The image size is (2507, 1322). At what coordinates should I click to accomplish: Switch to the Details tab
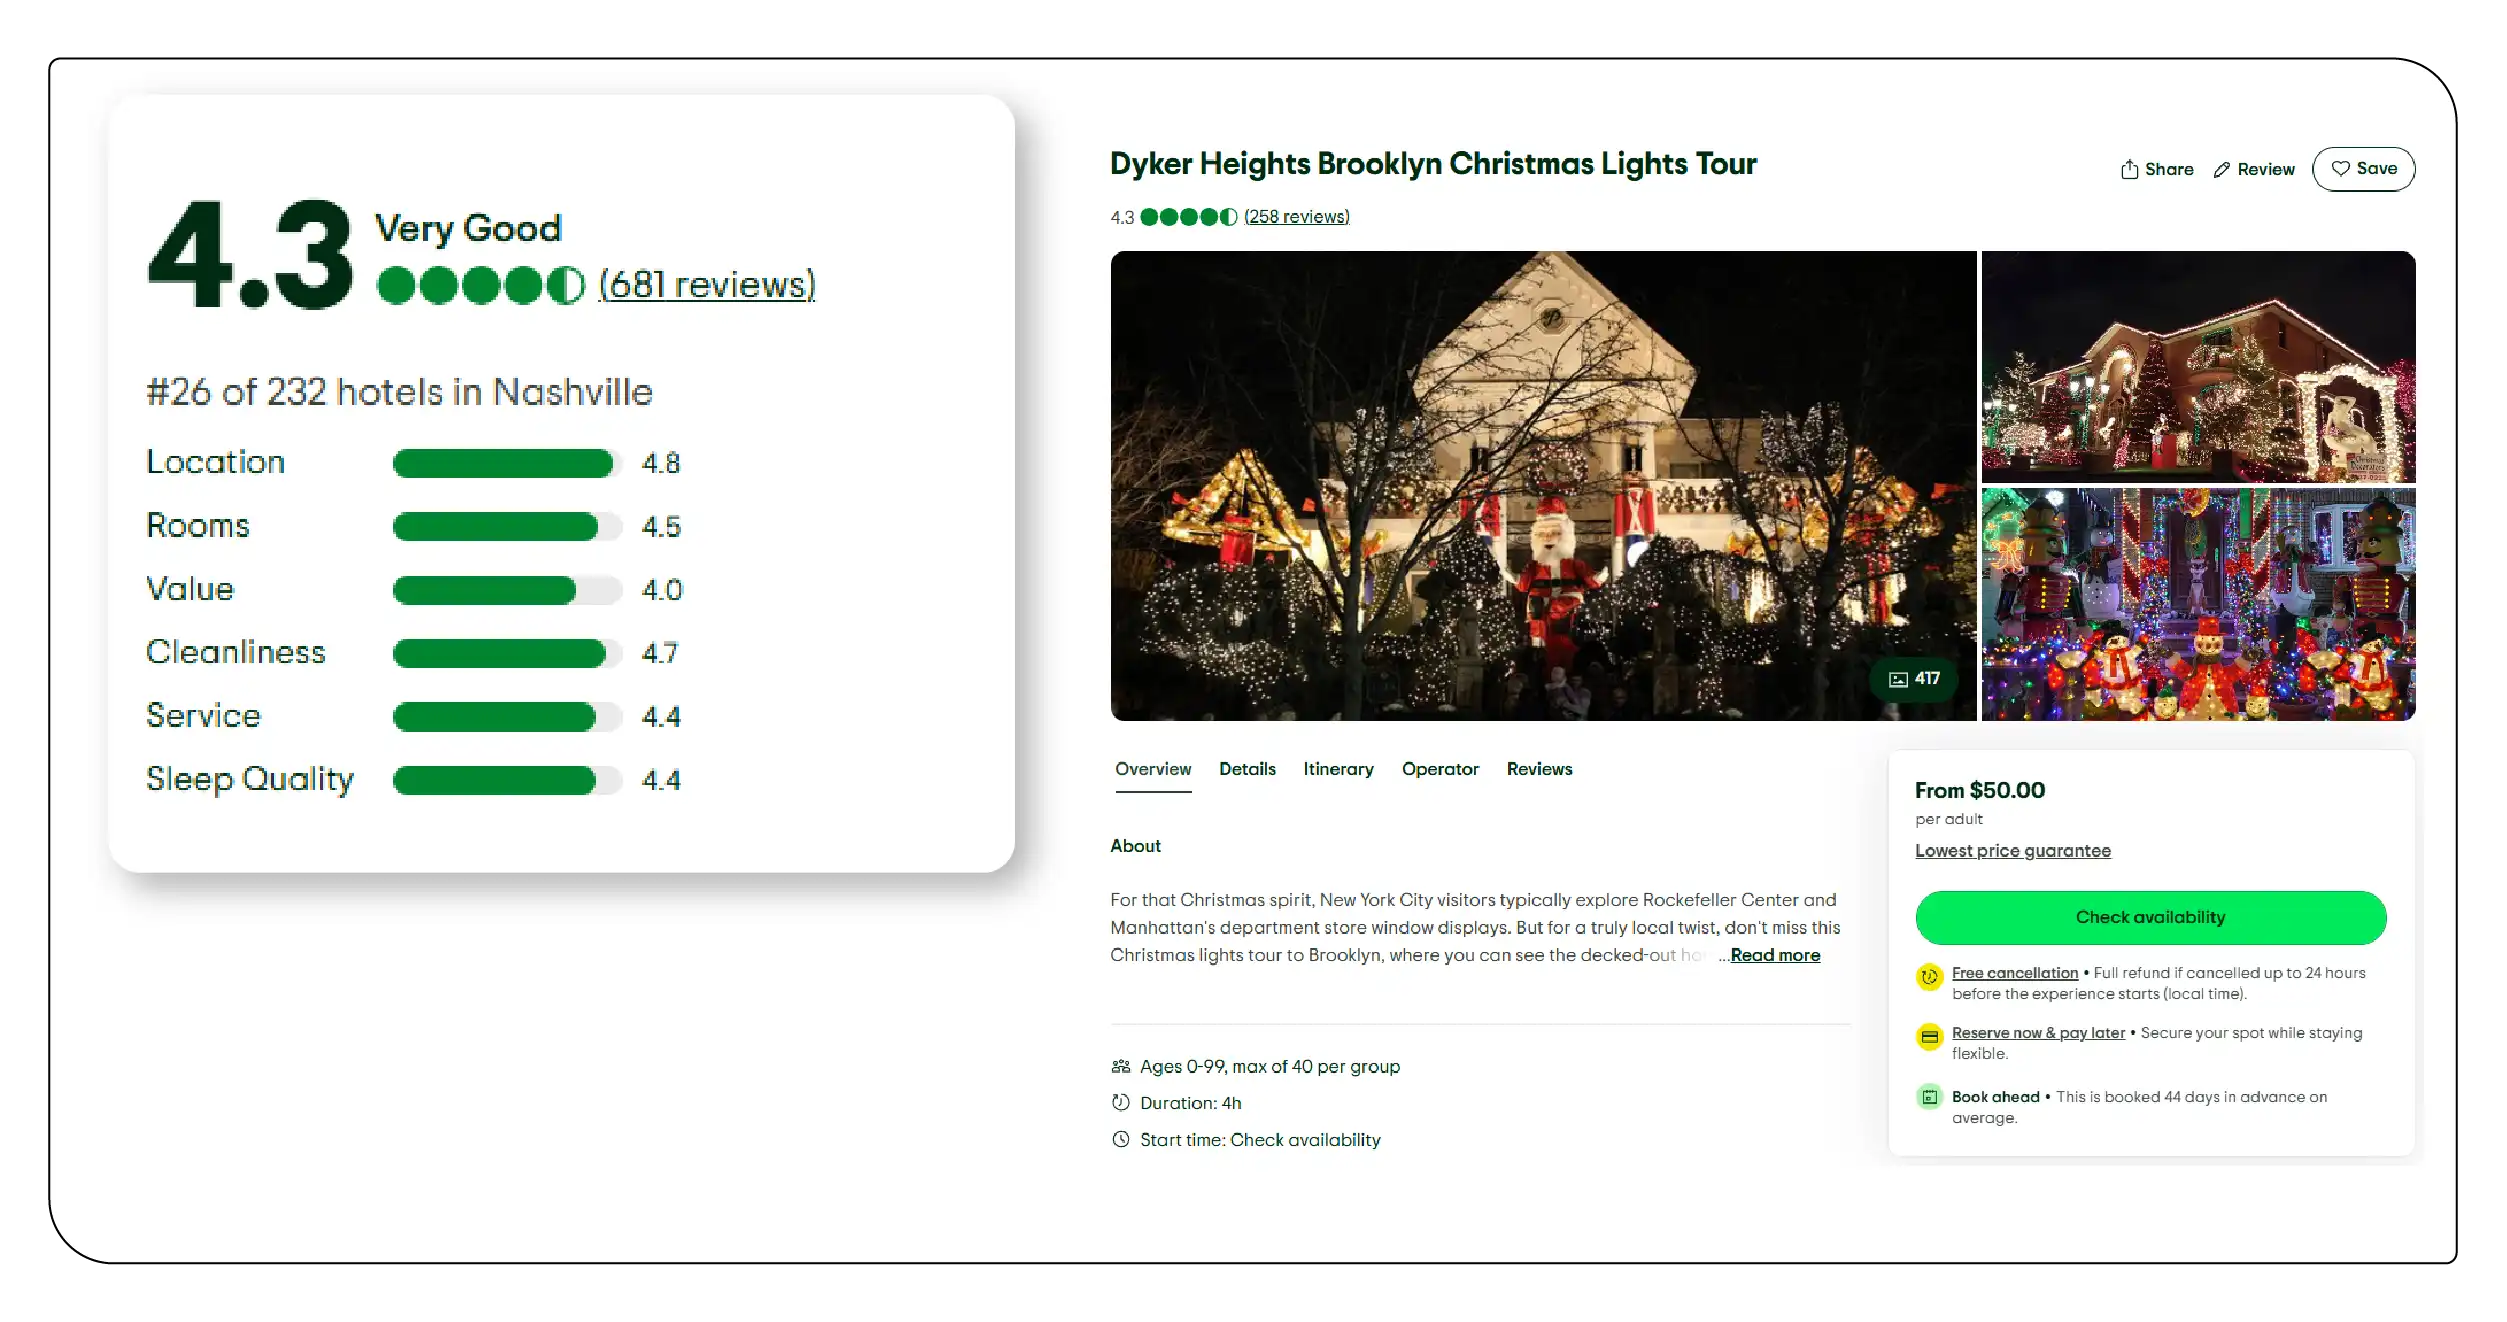tap(1246, 769)
